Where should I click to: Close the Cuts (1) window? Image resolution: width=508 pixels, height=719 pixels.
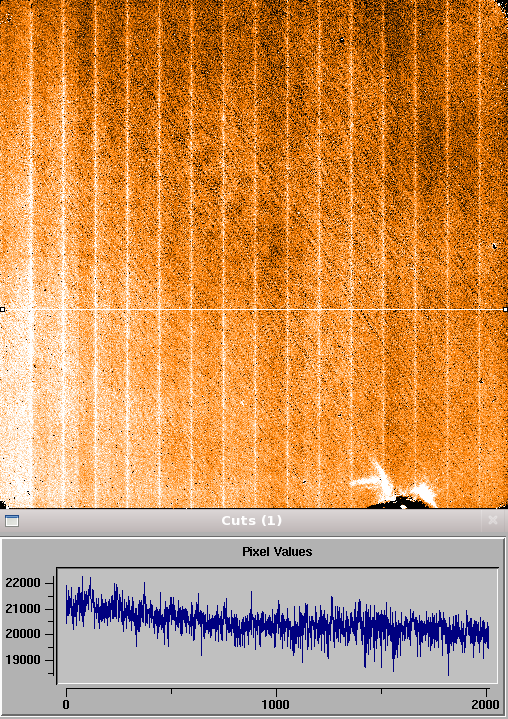click(x=493, y=520)
